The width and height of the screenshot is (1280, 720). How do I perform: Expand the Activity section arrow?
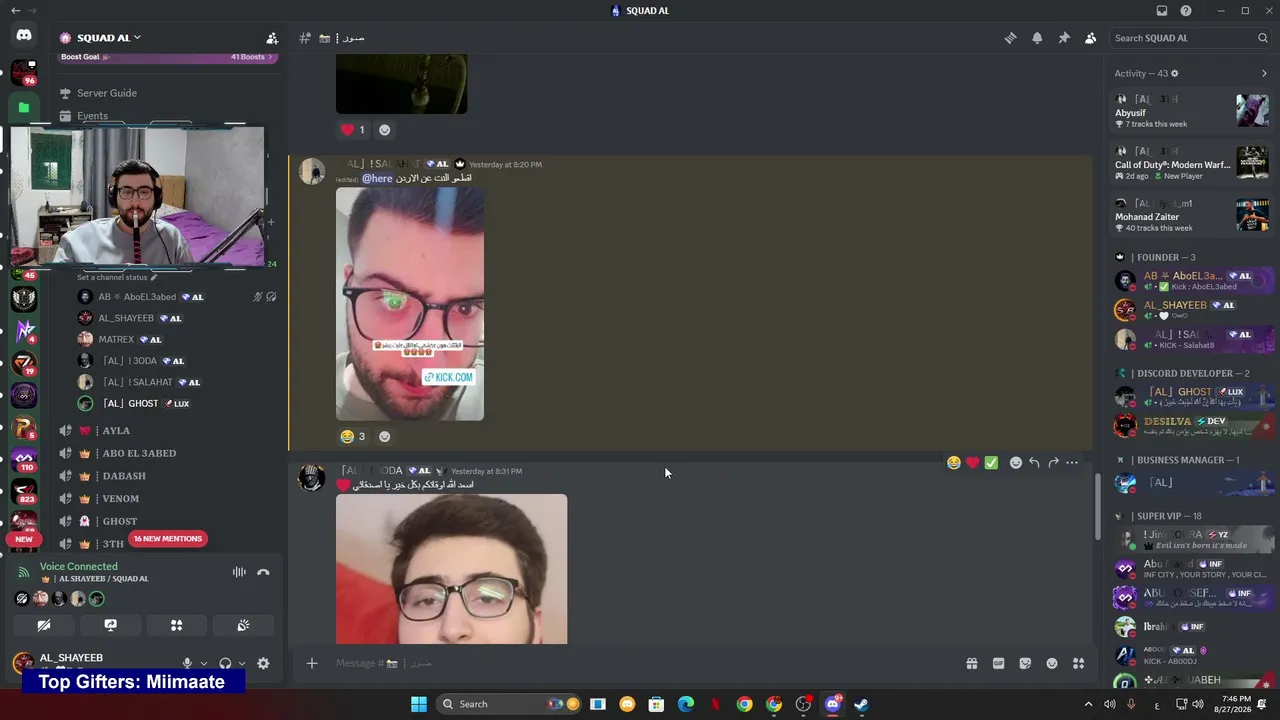[x=1264, y=73]
